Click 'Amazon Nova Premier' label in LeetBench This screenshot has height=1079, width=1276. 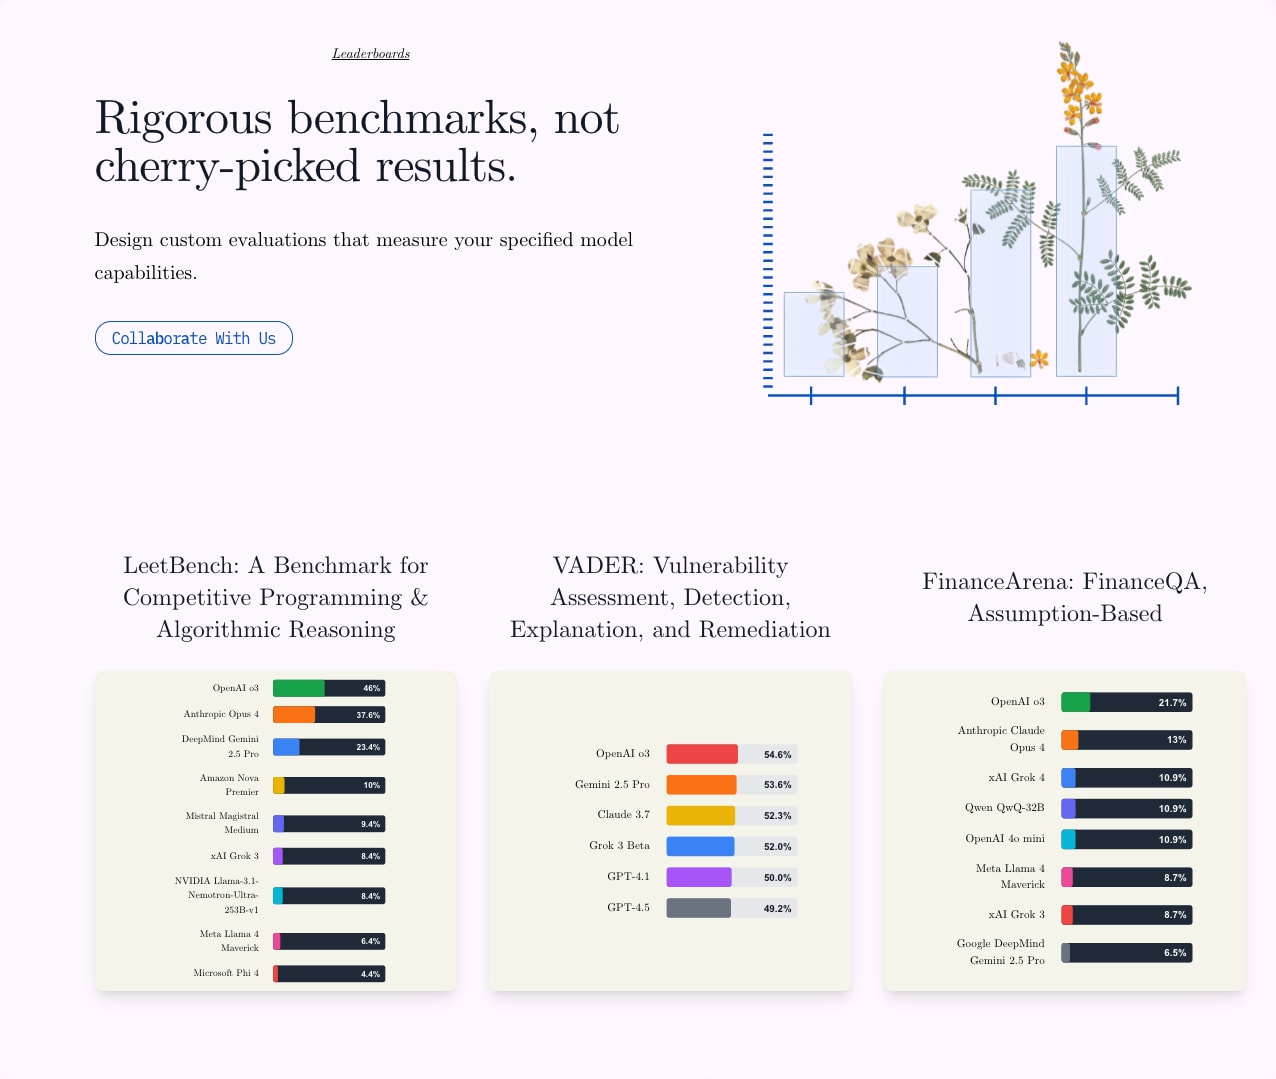229,785
